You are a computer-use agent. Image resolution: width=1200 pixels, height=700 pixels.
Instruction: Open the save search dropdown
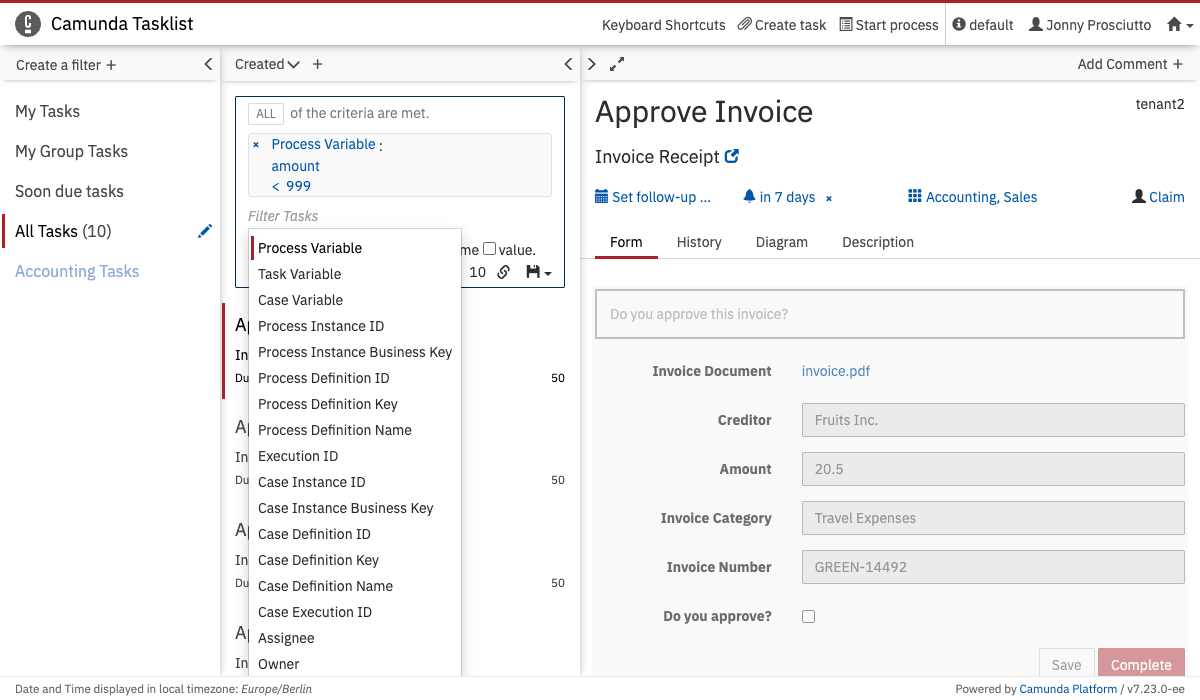point(538,272)
